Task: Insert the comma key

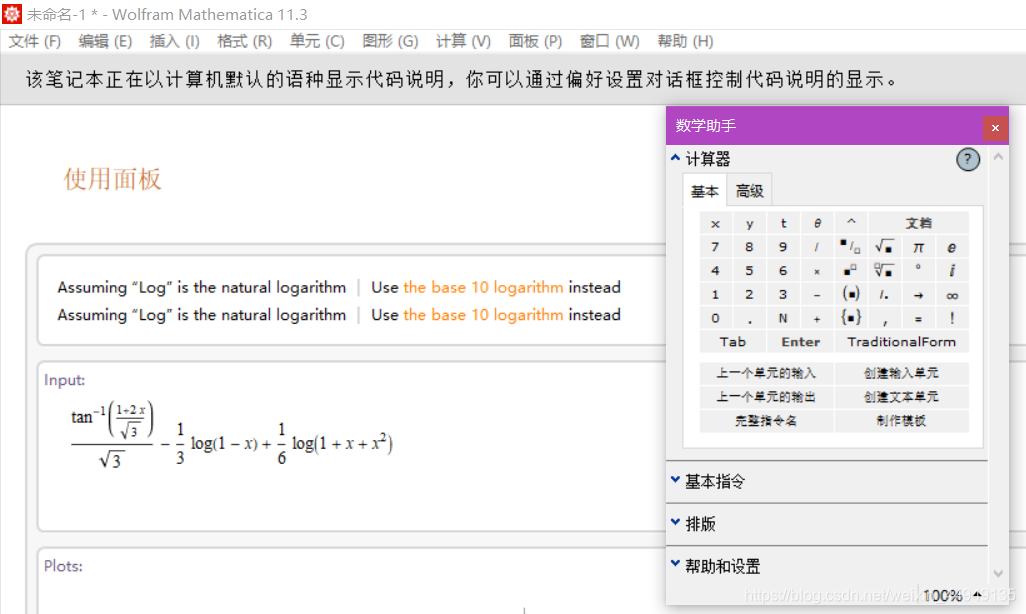Action: point(884,318)
